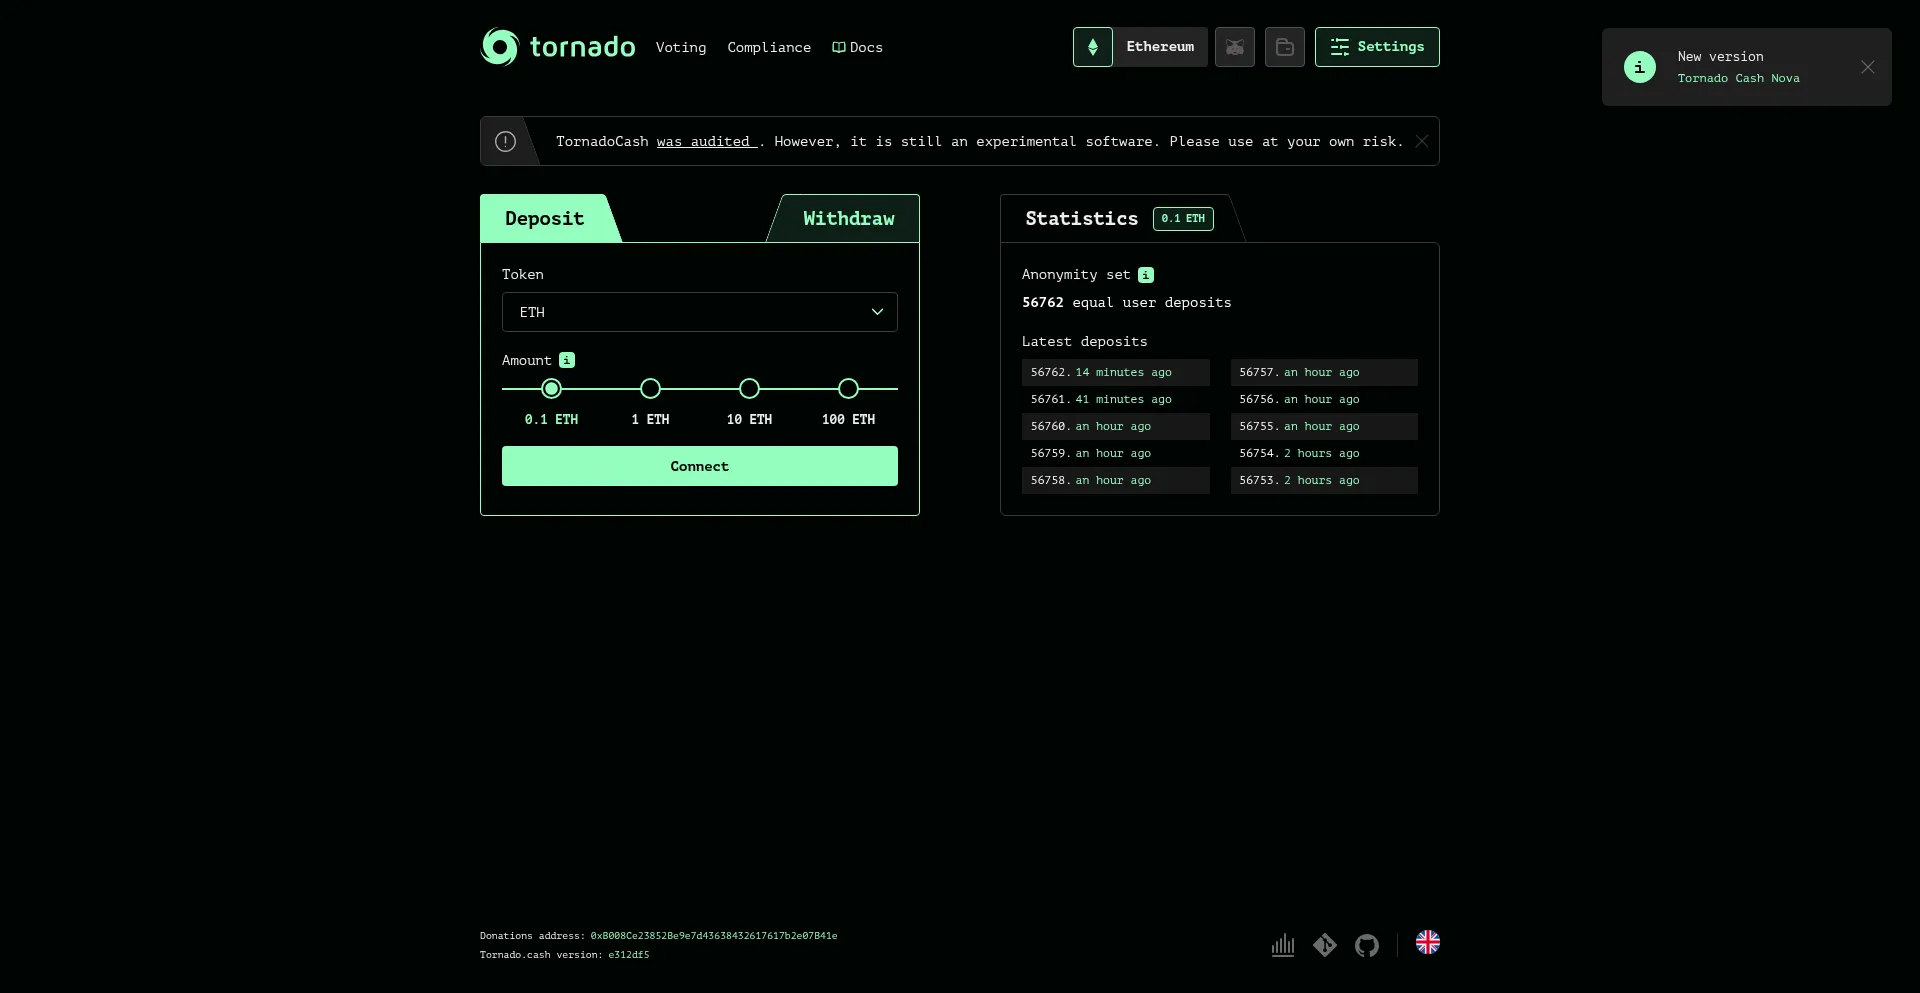This screenshot has height=993, width=1920.
Task: Change language via UK flag icon
Action: 1428,942
